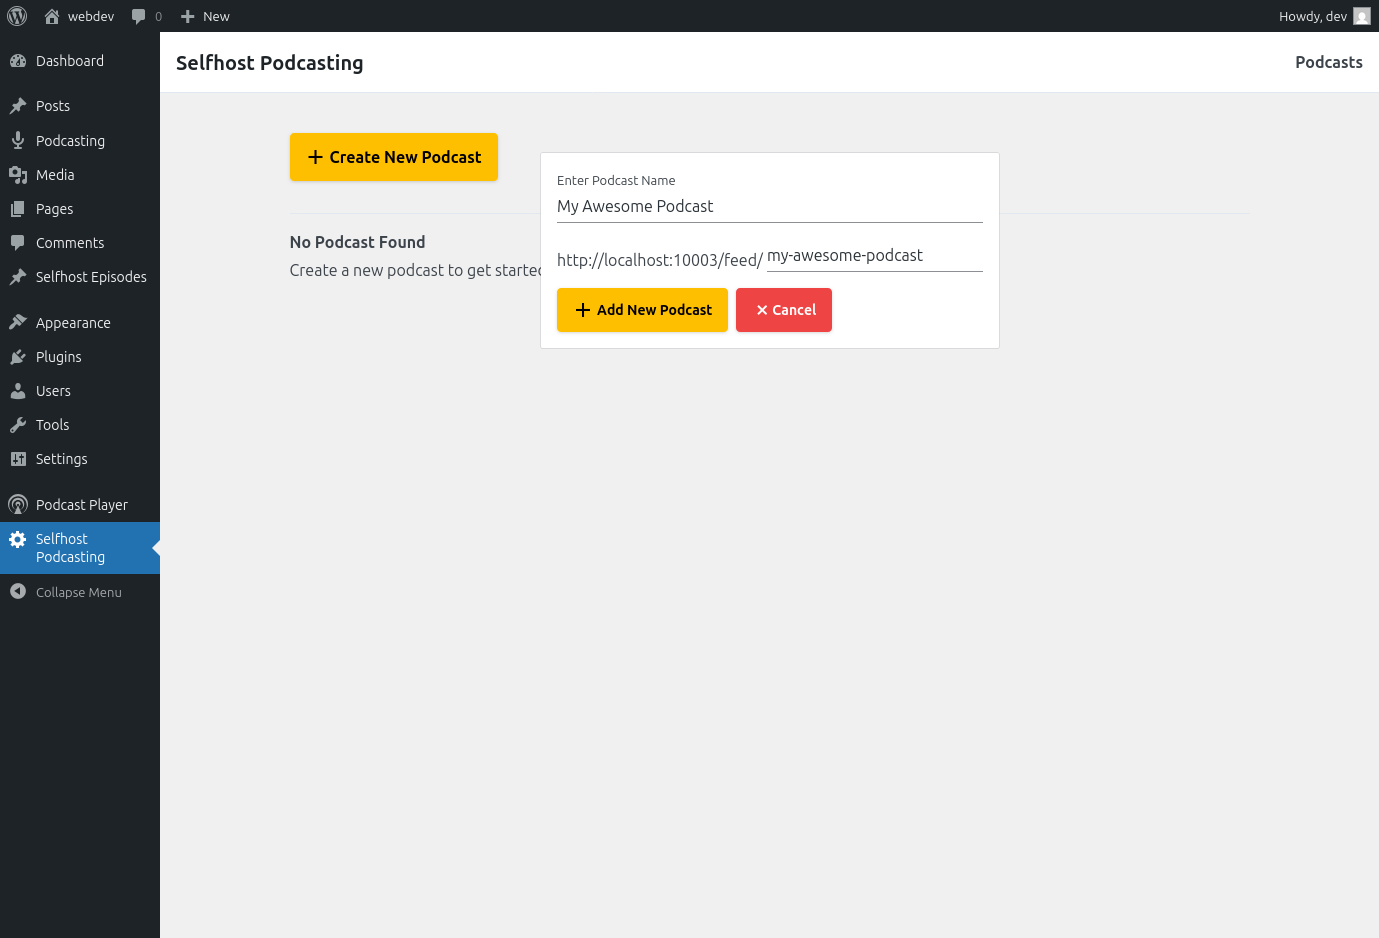
Task: Click Collapse Menu label
Action: (79, 592)
